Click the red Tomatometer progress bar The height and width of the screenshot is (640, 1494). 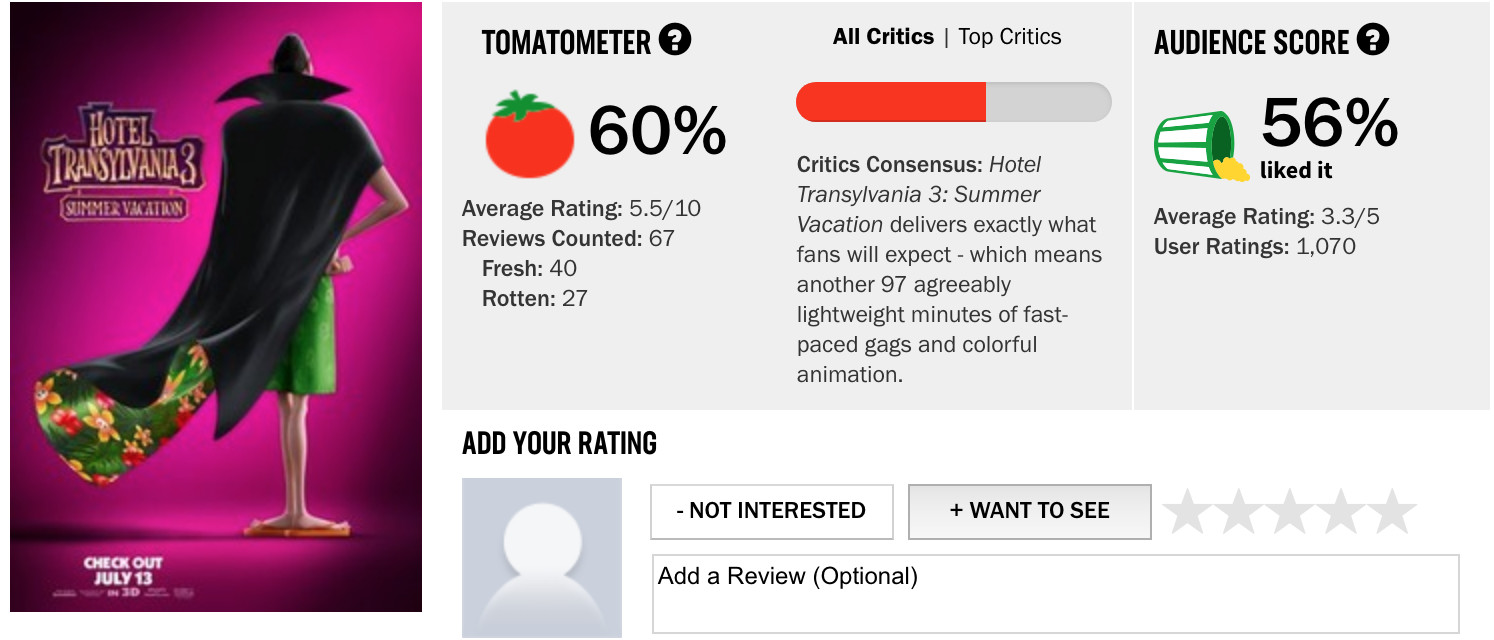pyautogui.click(x=953, y=102)
